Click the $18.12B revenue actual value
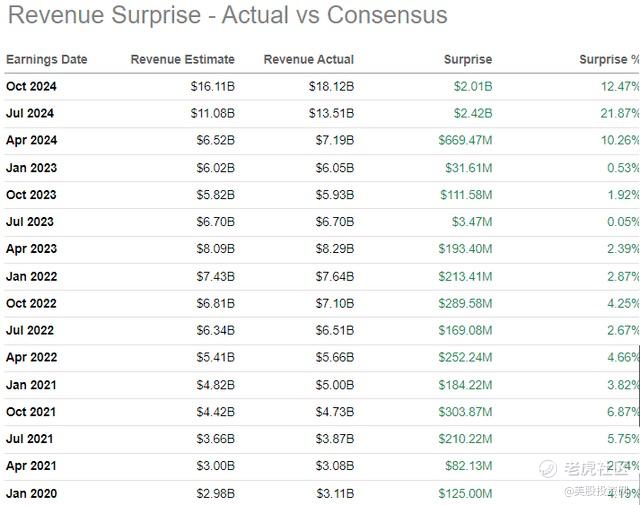The image size is (640, 505). coord(331,87)
